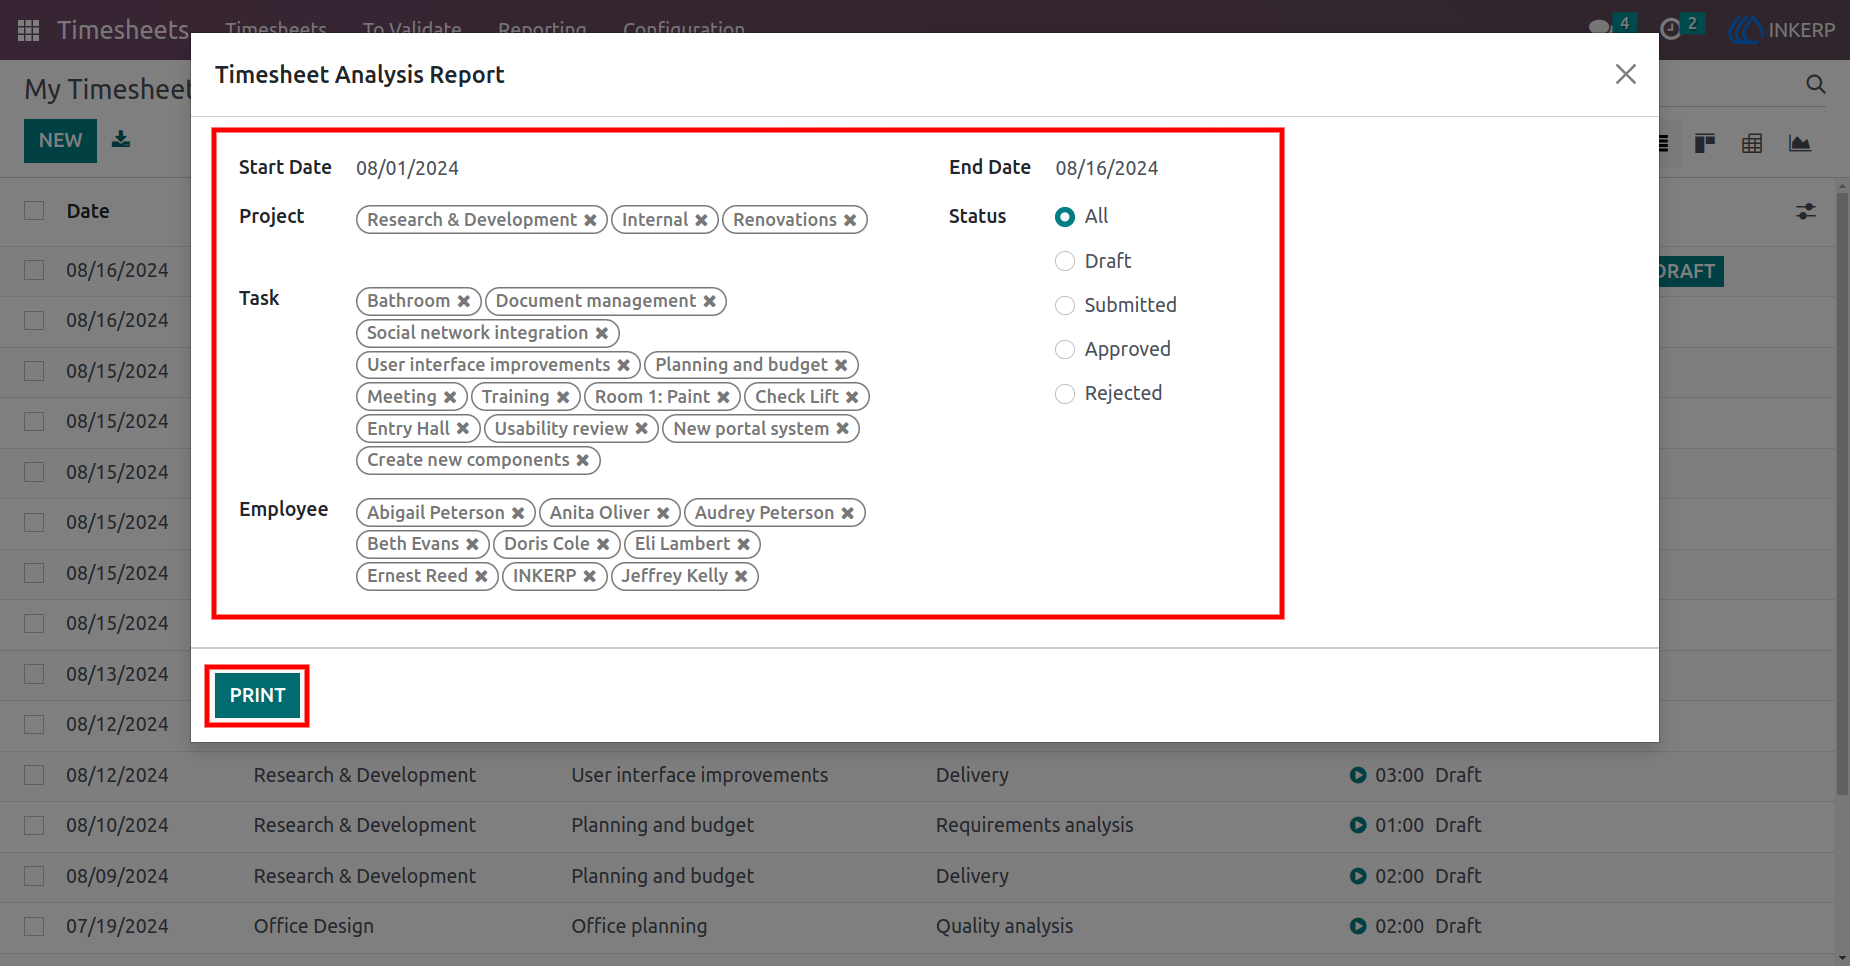Click the Requirements analysis description cell

tap(1035, 825)
